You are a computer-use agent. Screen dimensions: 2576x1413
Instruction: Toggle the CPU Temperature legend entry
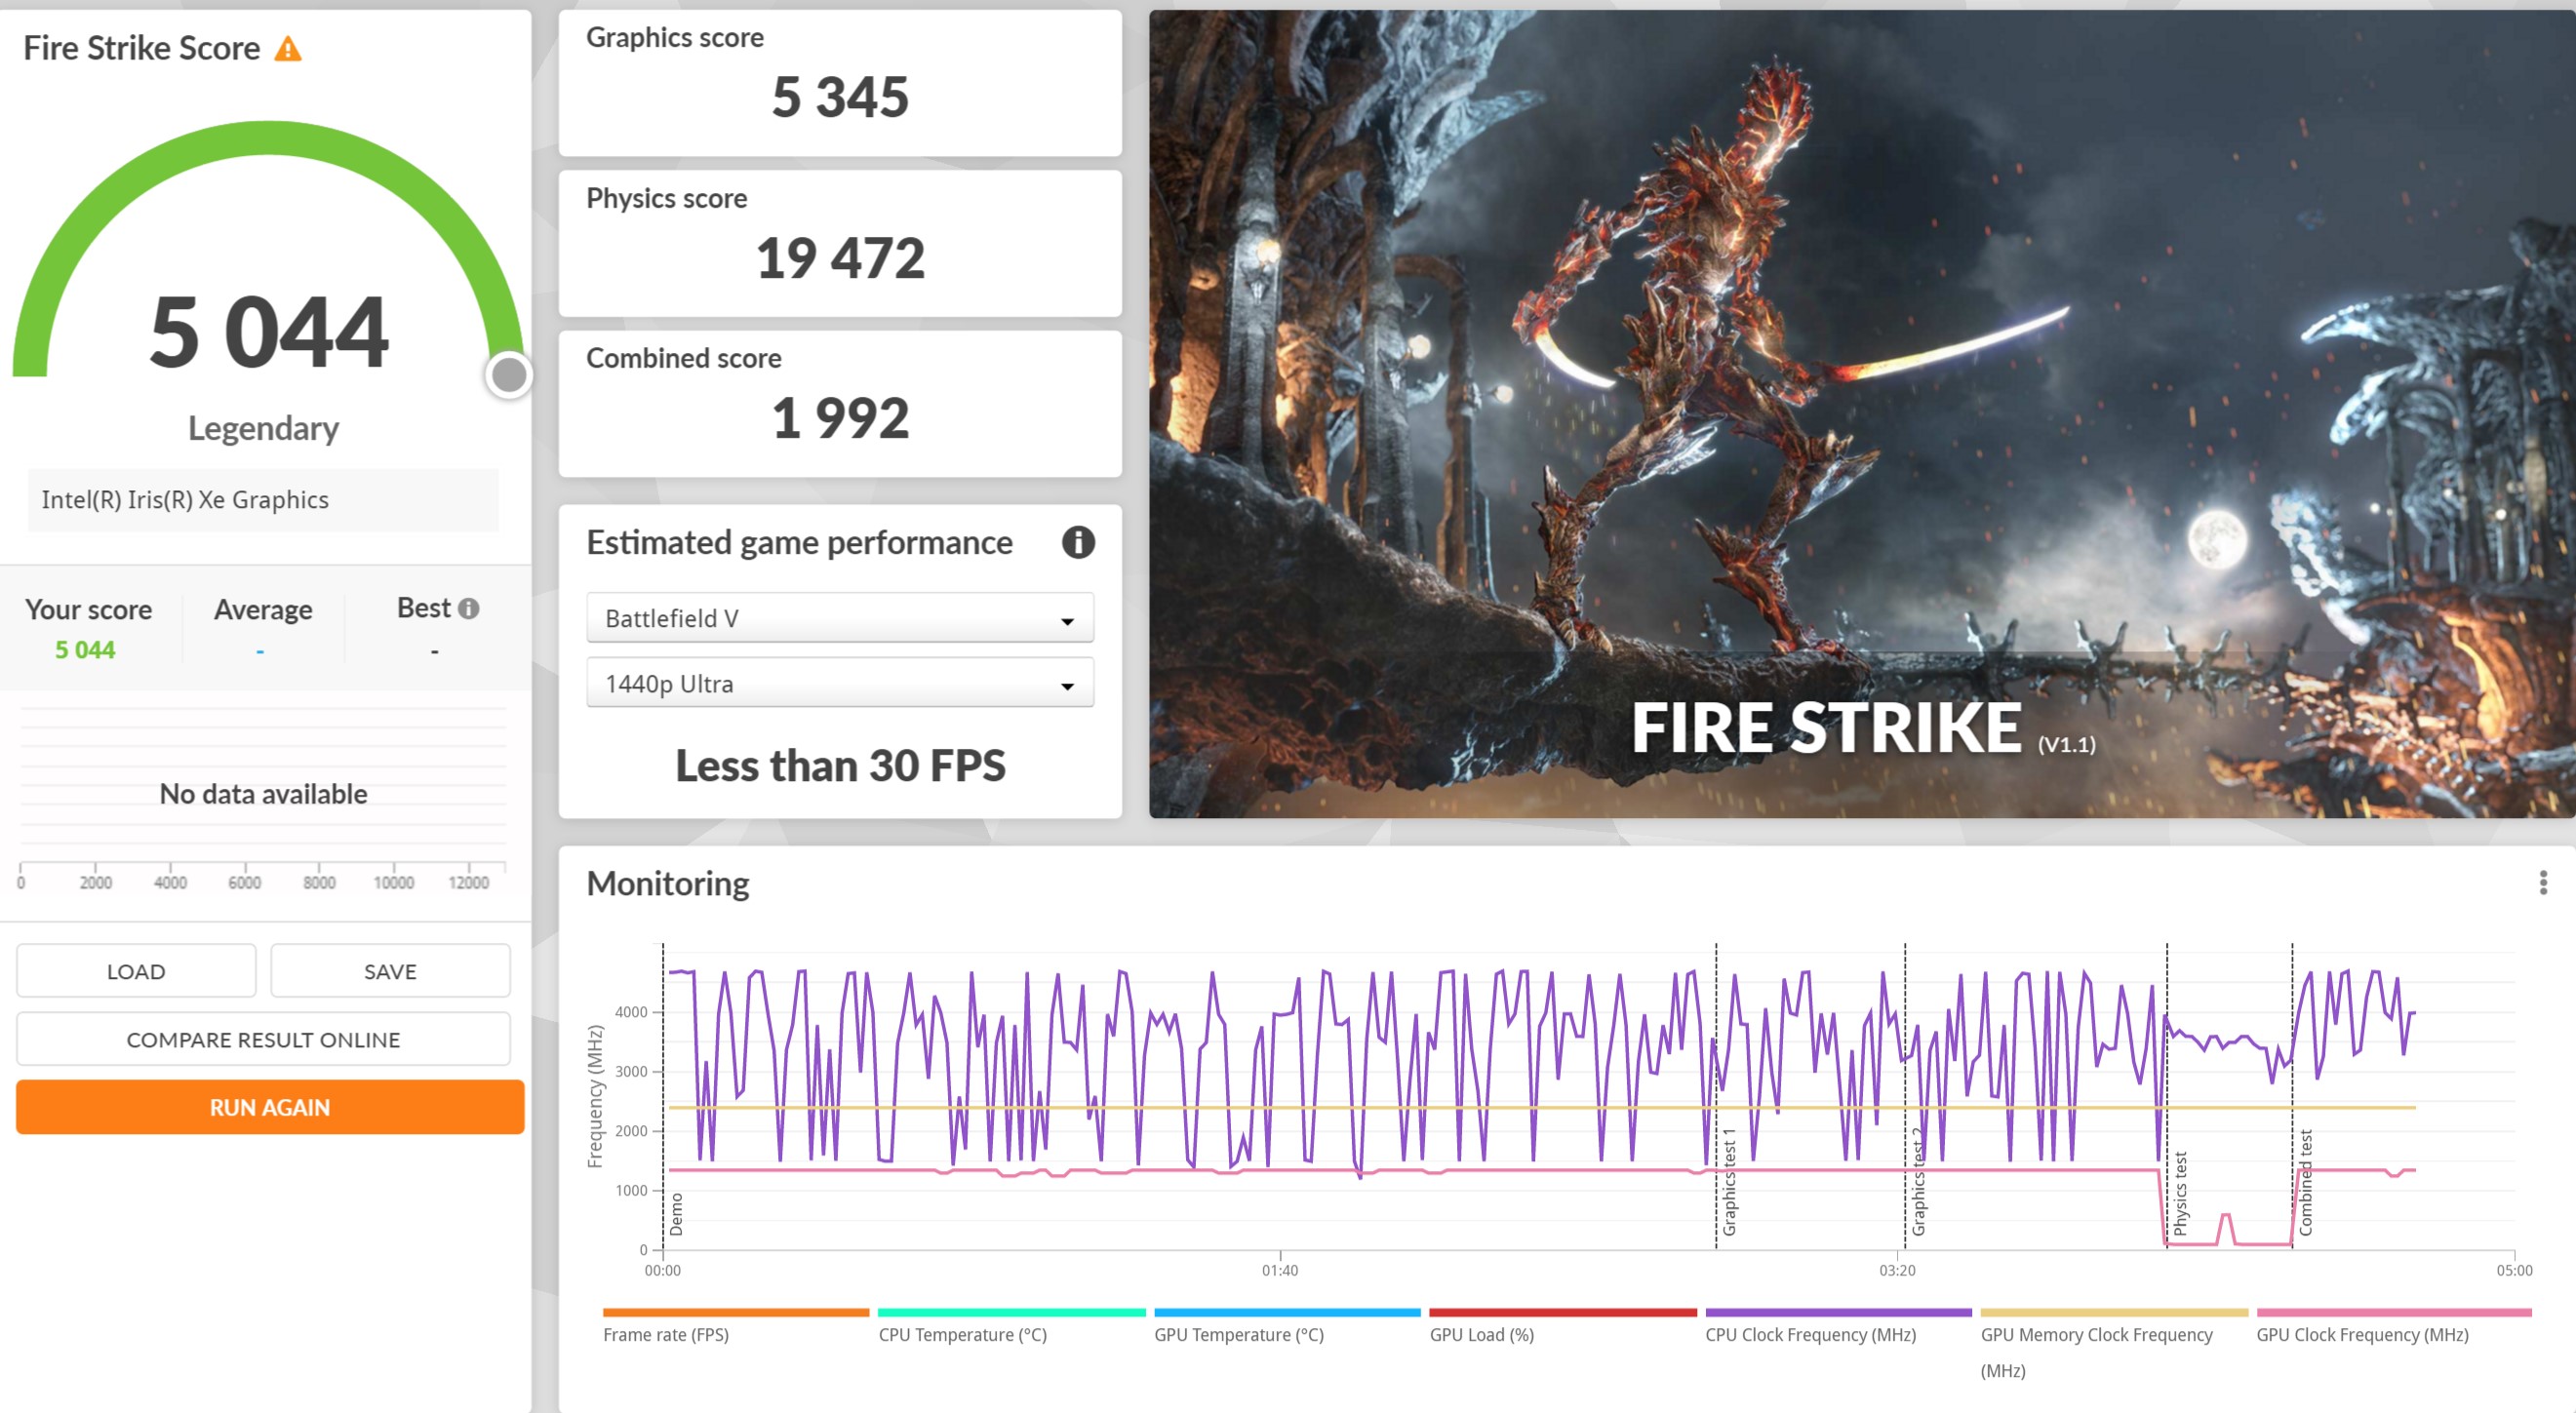(962, 1334)
